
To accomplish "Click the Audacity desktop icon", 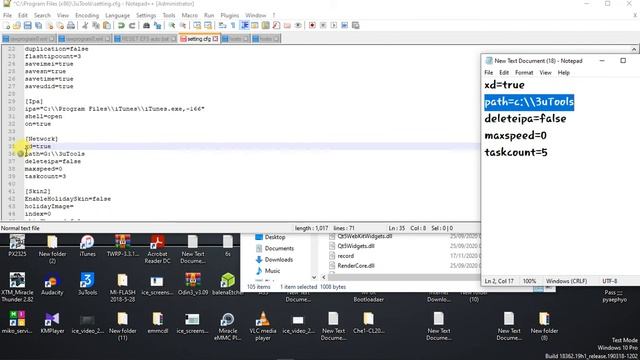I will tap(52, 284).
